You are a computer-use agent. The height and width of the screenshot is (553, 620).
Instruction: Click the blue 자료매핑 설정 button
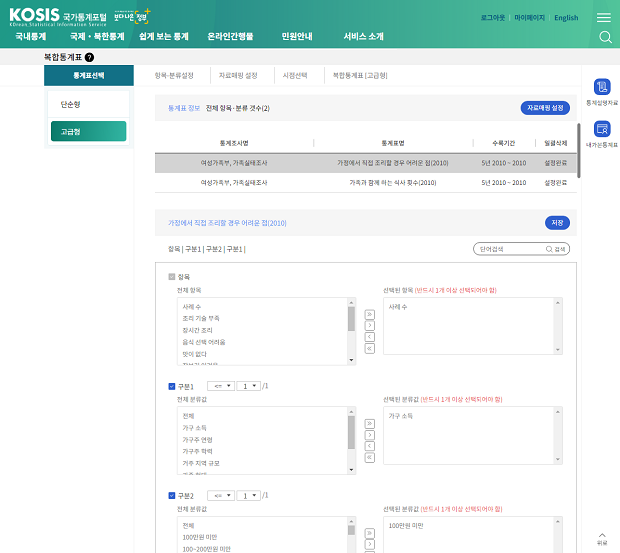pyautogui.click(x=545, y=108)
